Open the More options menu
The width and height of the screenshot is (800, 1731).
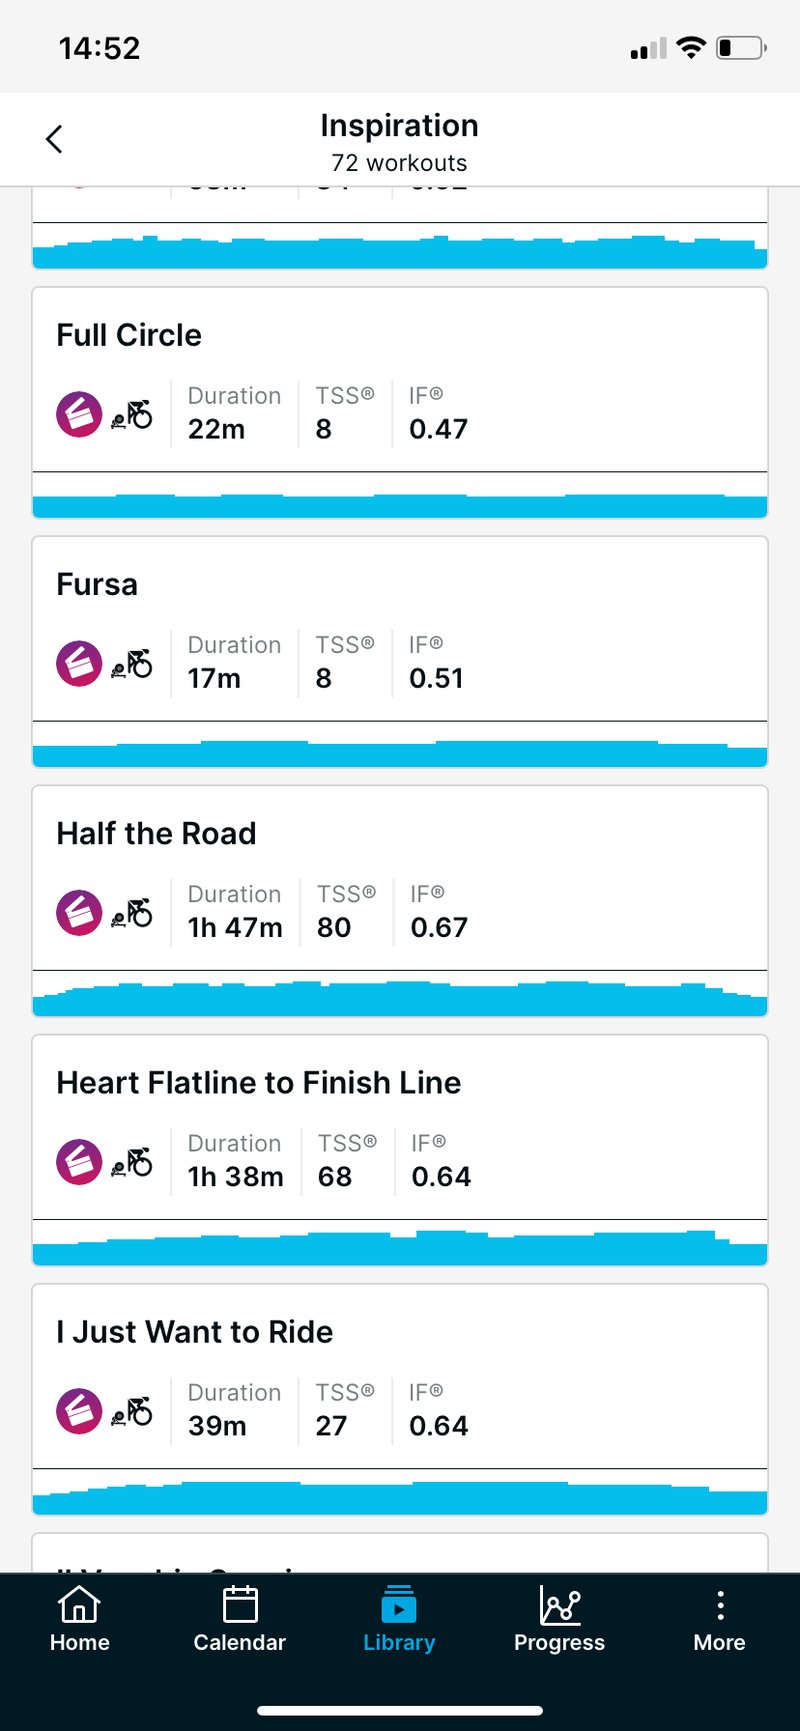coord(719,1621)
